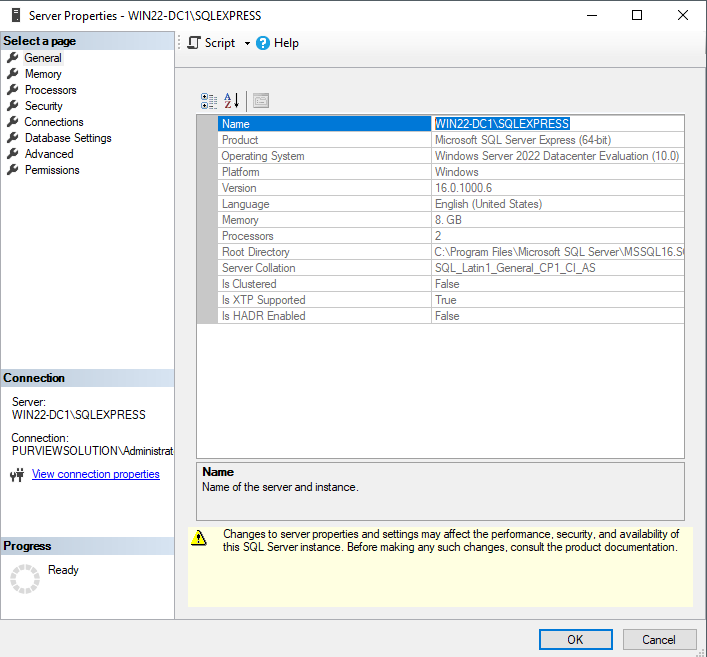Click the Cancel button
This screenshot has height=657, width=707.
click(x=659, y=639)
